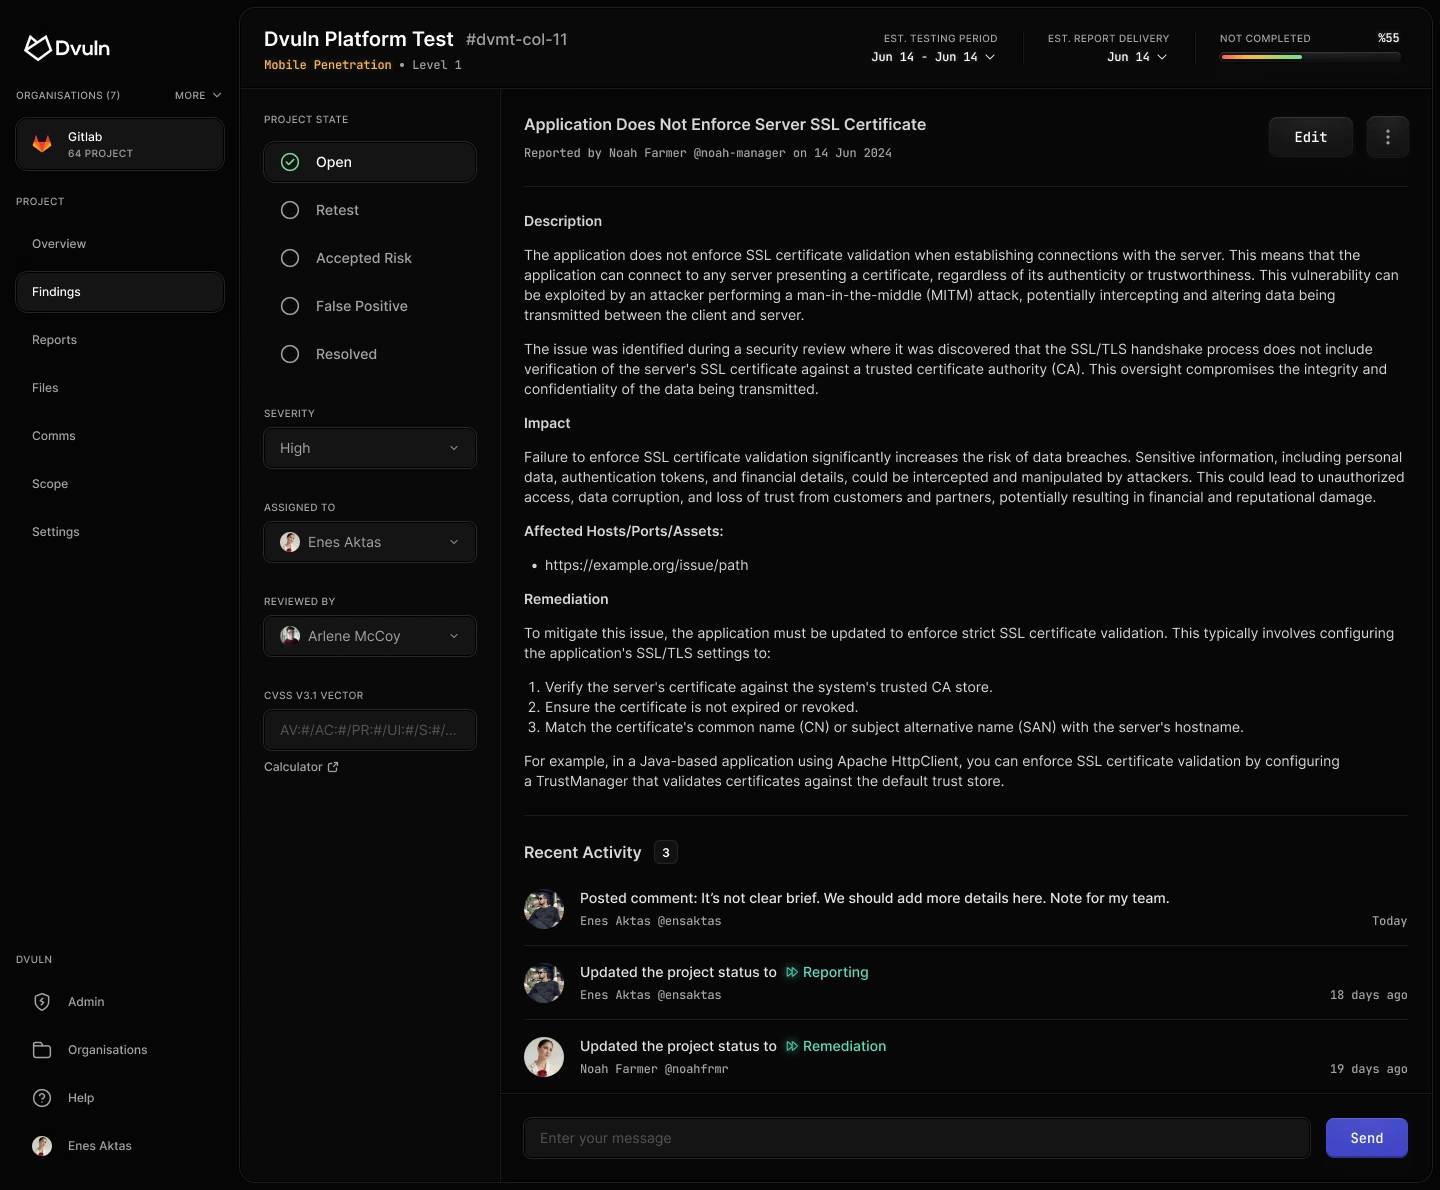Select the Gitlab organisation card
This screenshot has height=1190, width=1440.
(120, 144)
